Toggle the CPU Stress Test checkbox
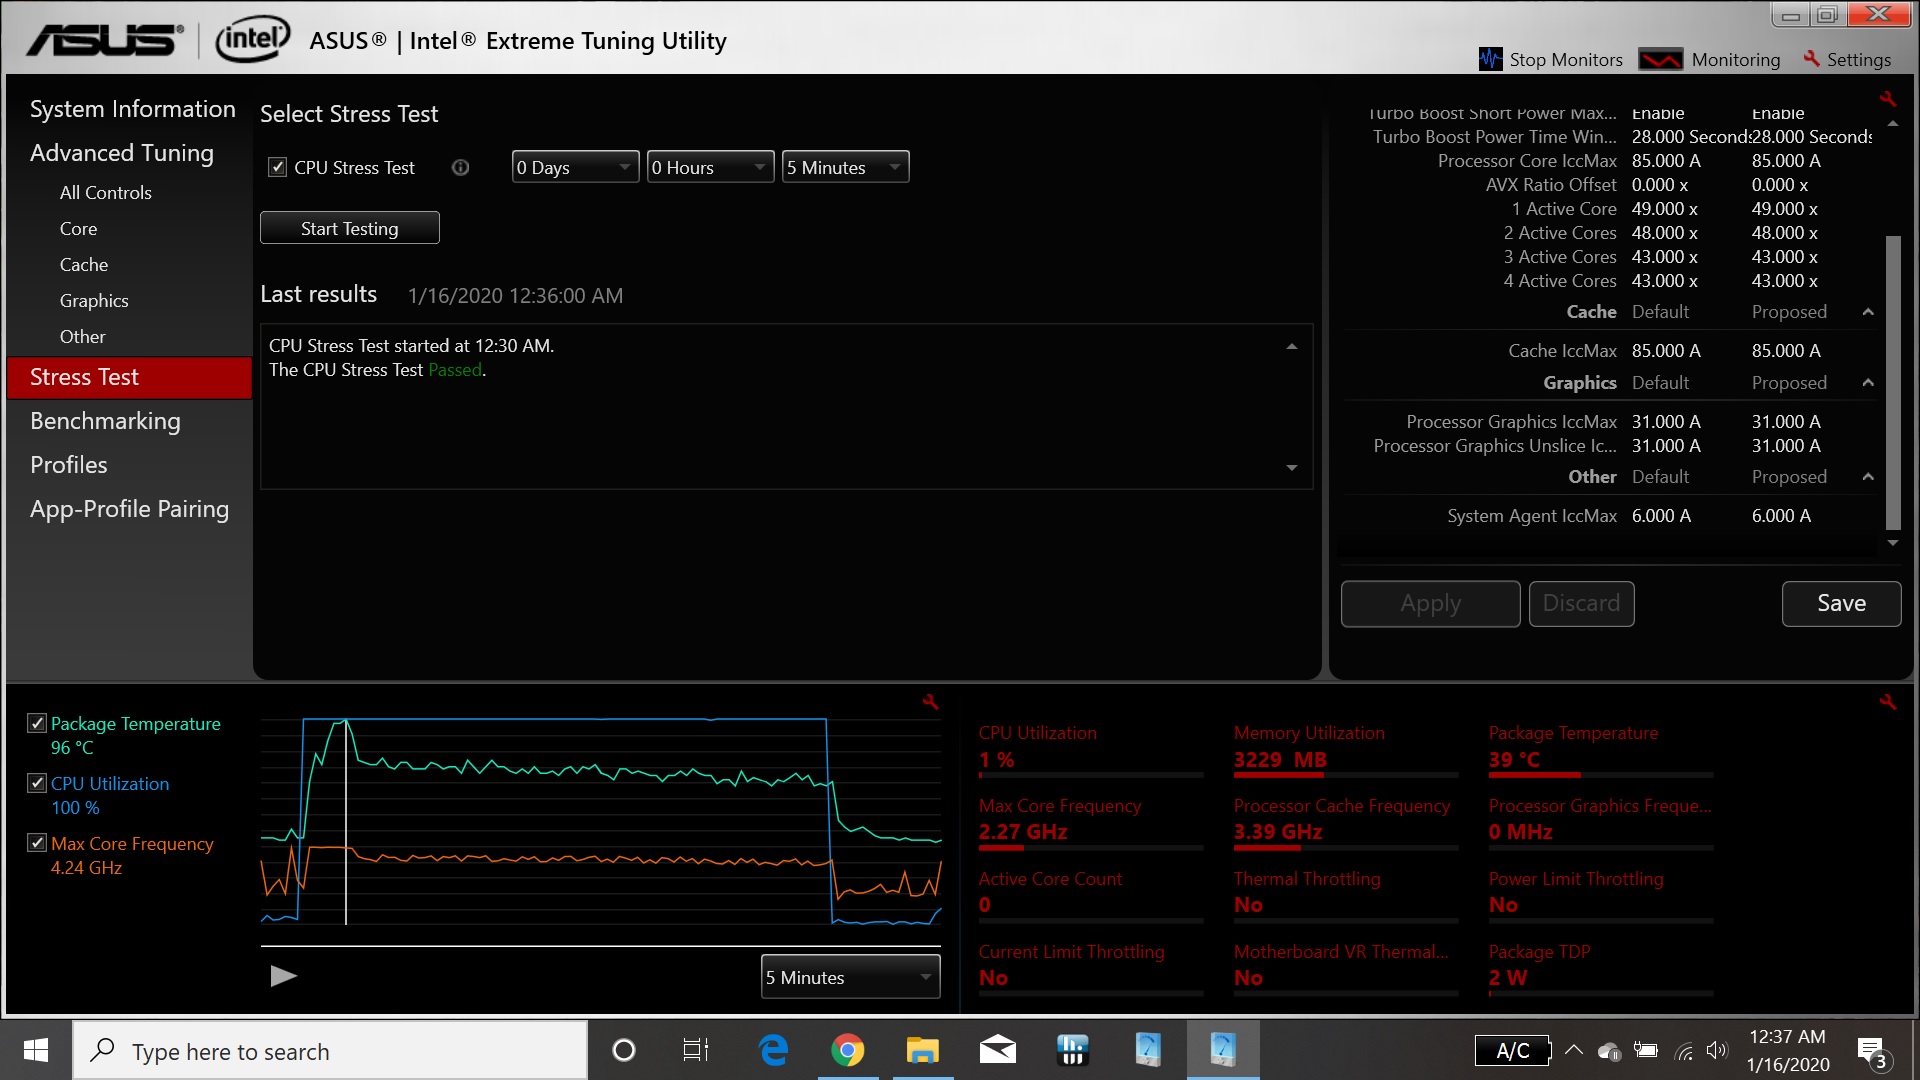Viewport: 1920px width, 1080px height. [278, 168]
